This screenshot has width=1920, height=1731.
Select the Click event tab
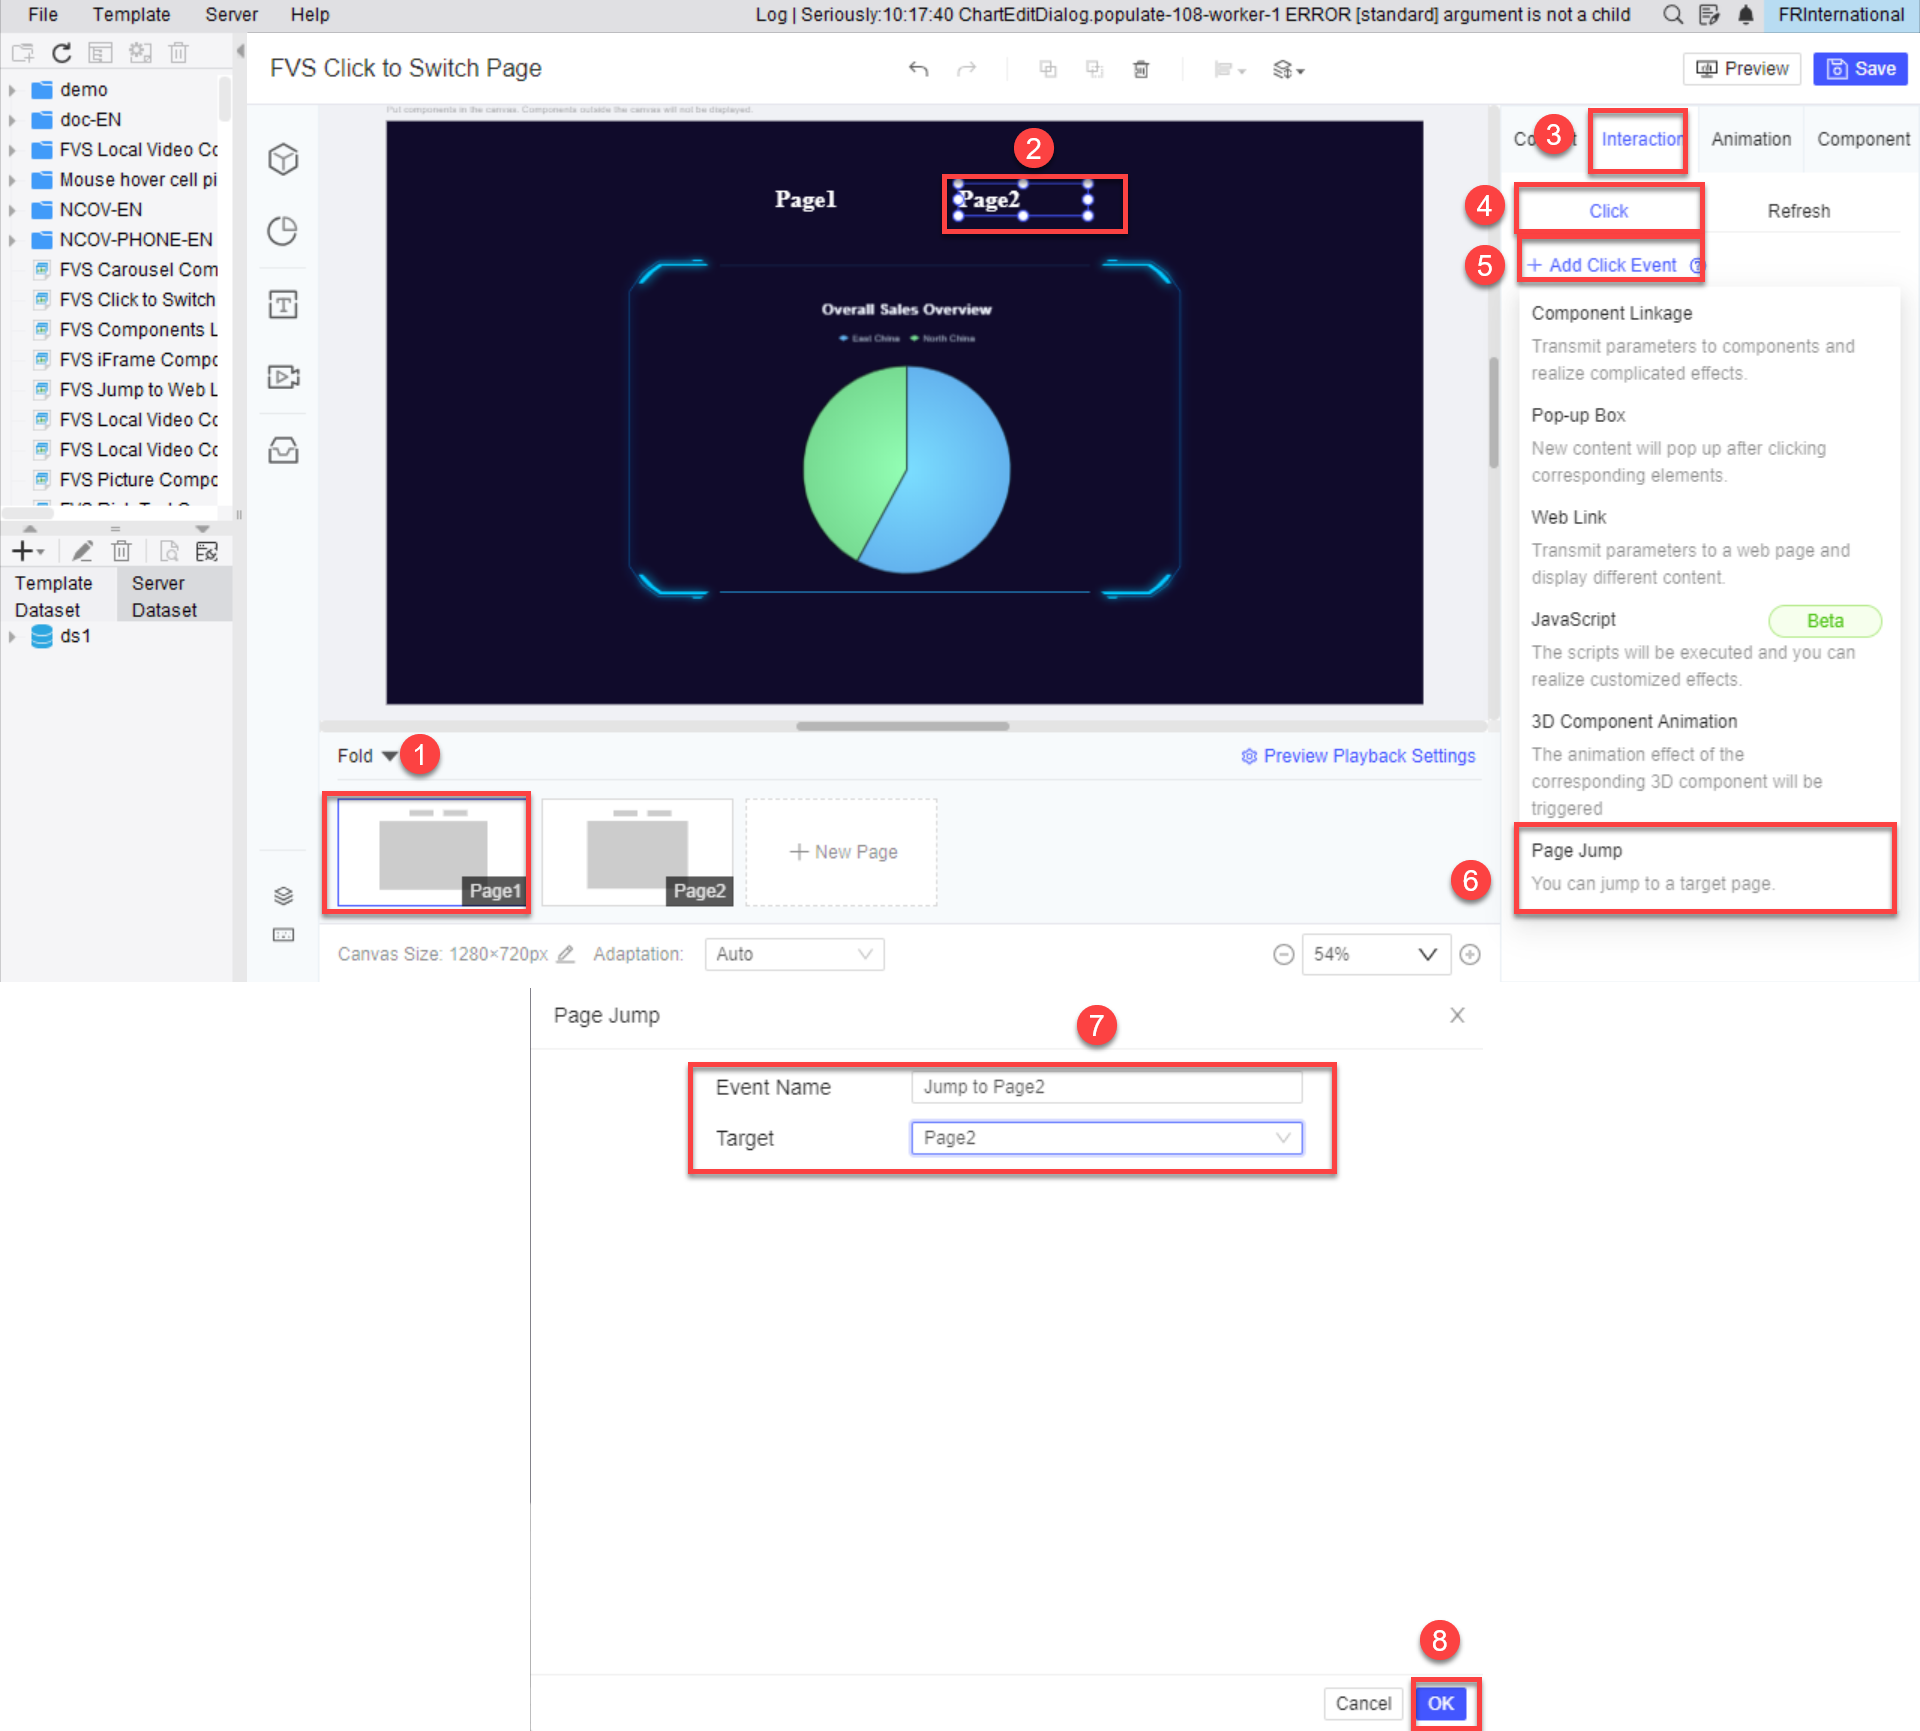(1607, 211)
